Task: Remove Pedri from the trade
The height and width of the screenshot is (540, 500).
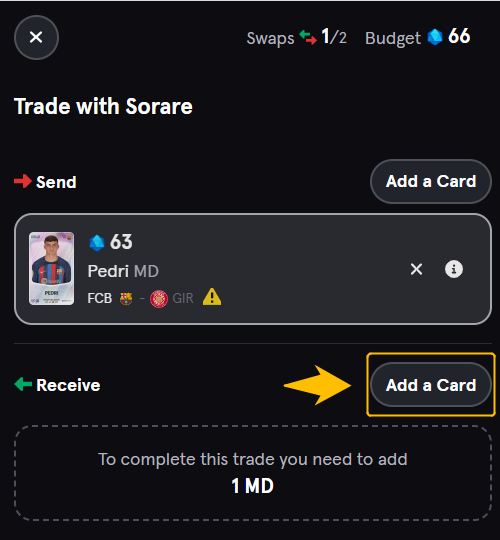Action: tap(416, 269)
